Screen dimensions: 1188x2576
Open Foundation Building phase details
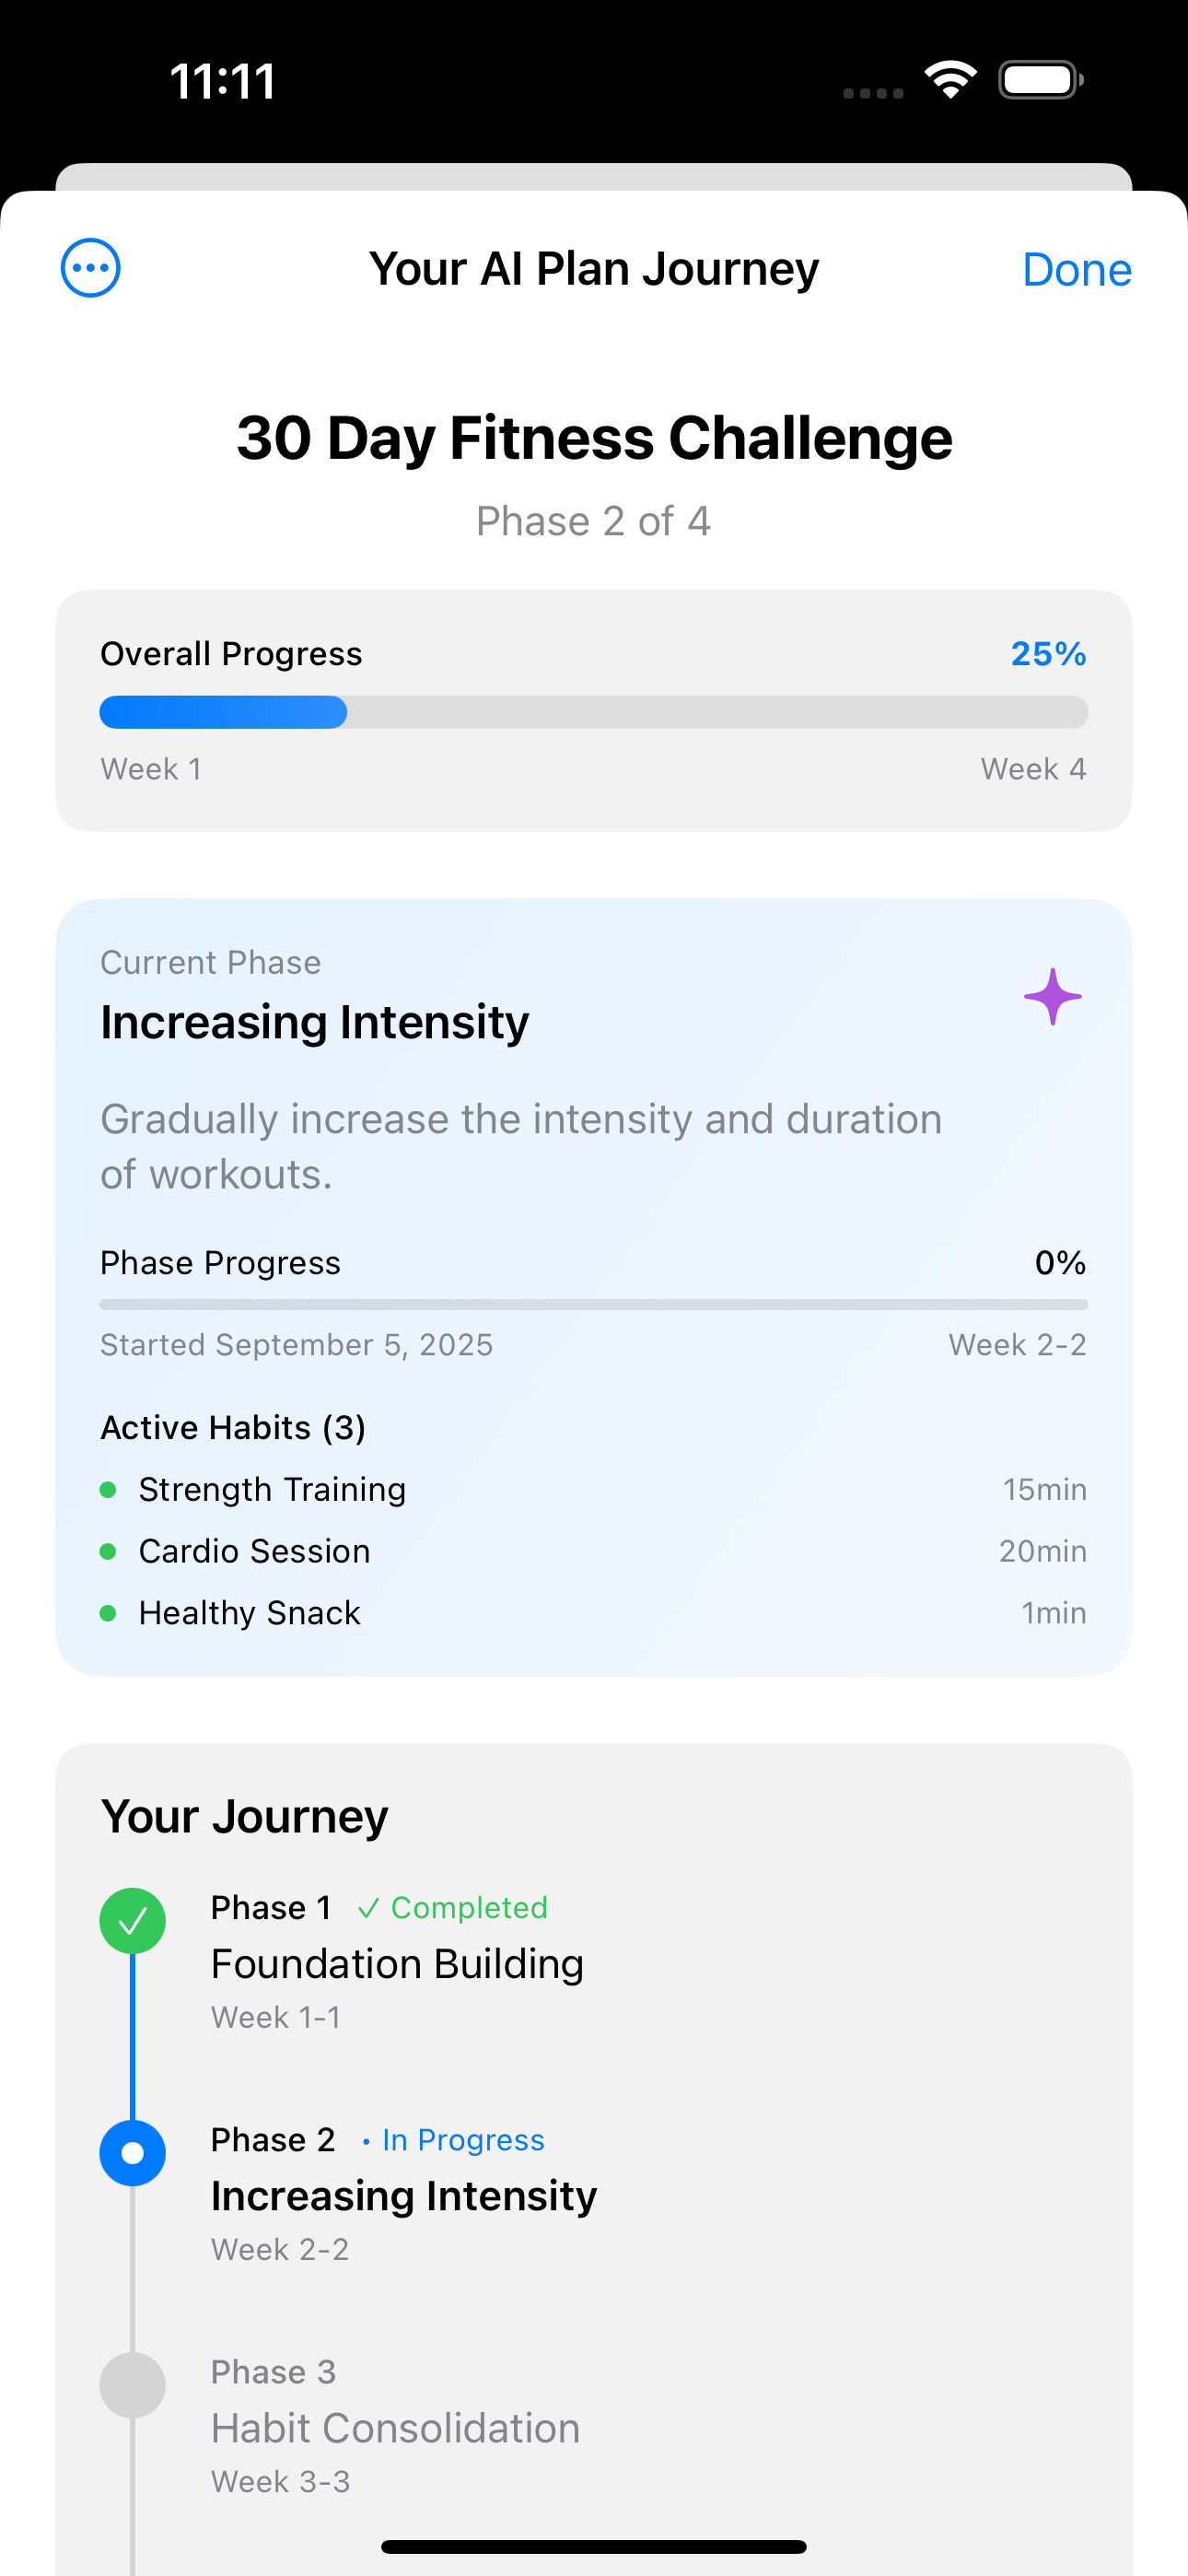pyautogui.click(x=397, y=1964)
